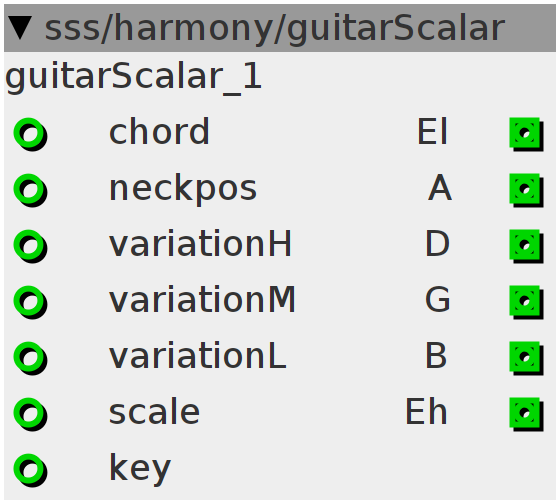Screen dimensions: 560x504
Task: Click the neckpos inlet circle
Action: pyautogui.click(x=30, y=190)
